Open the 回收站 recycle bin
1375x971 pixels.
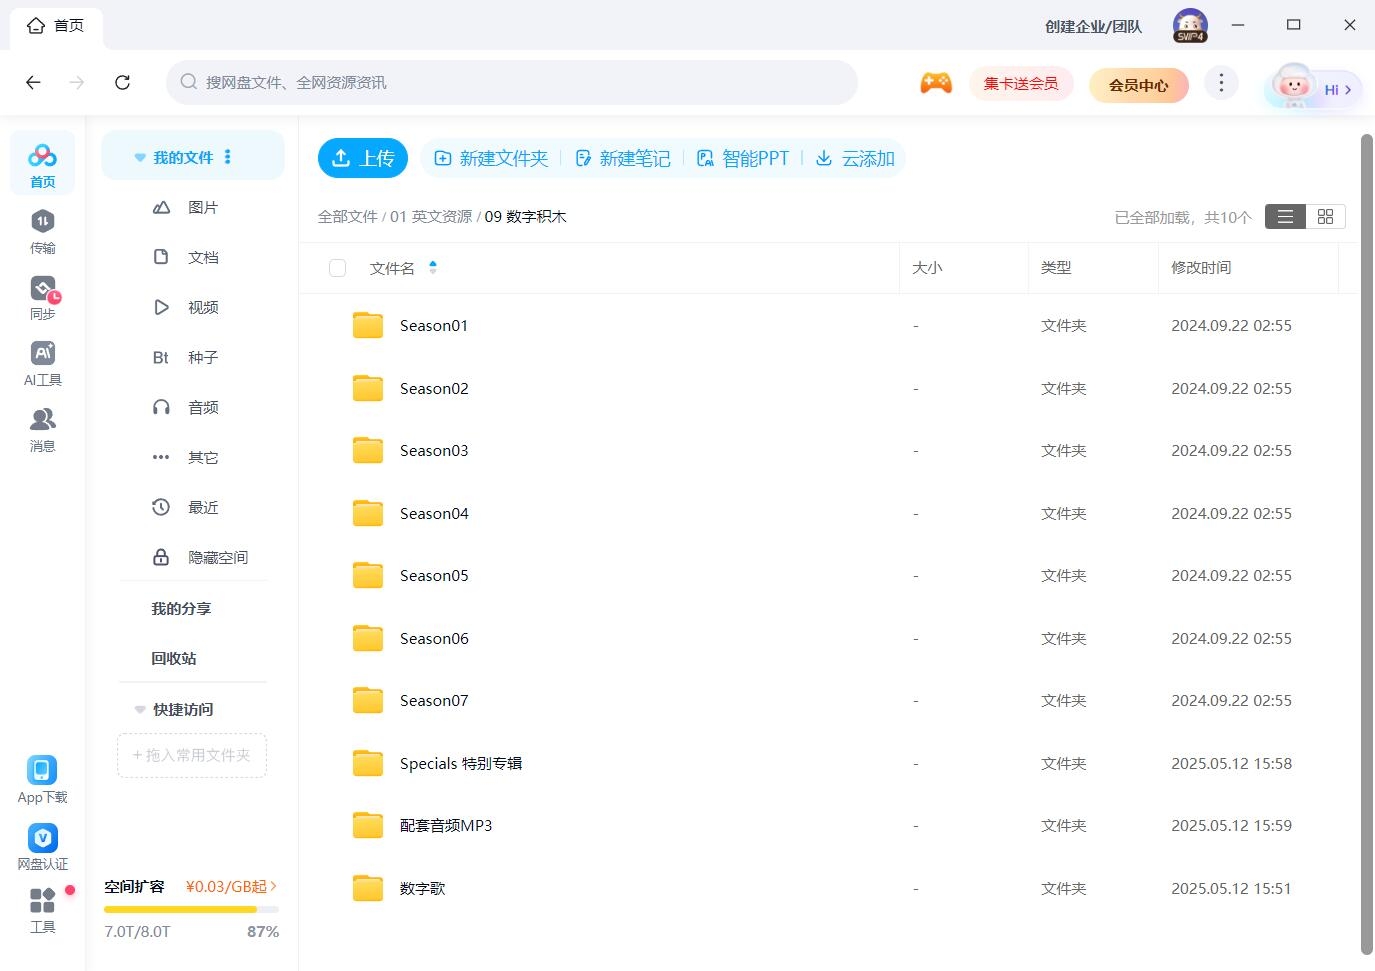(x=174, y=658)
